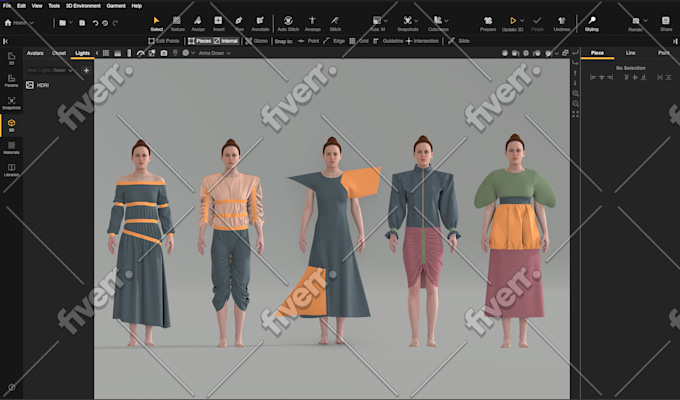Click the undo arrow
The height and width of the screenshot is (400, 680).
tap(95, 23)
